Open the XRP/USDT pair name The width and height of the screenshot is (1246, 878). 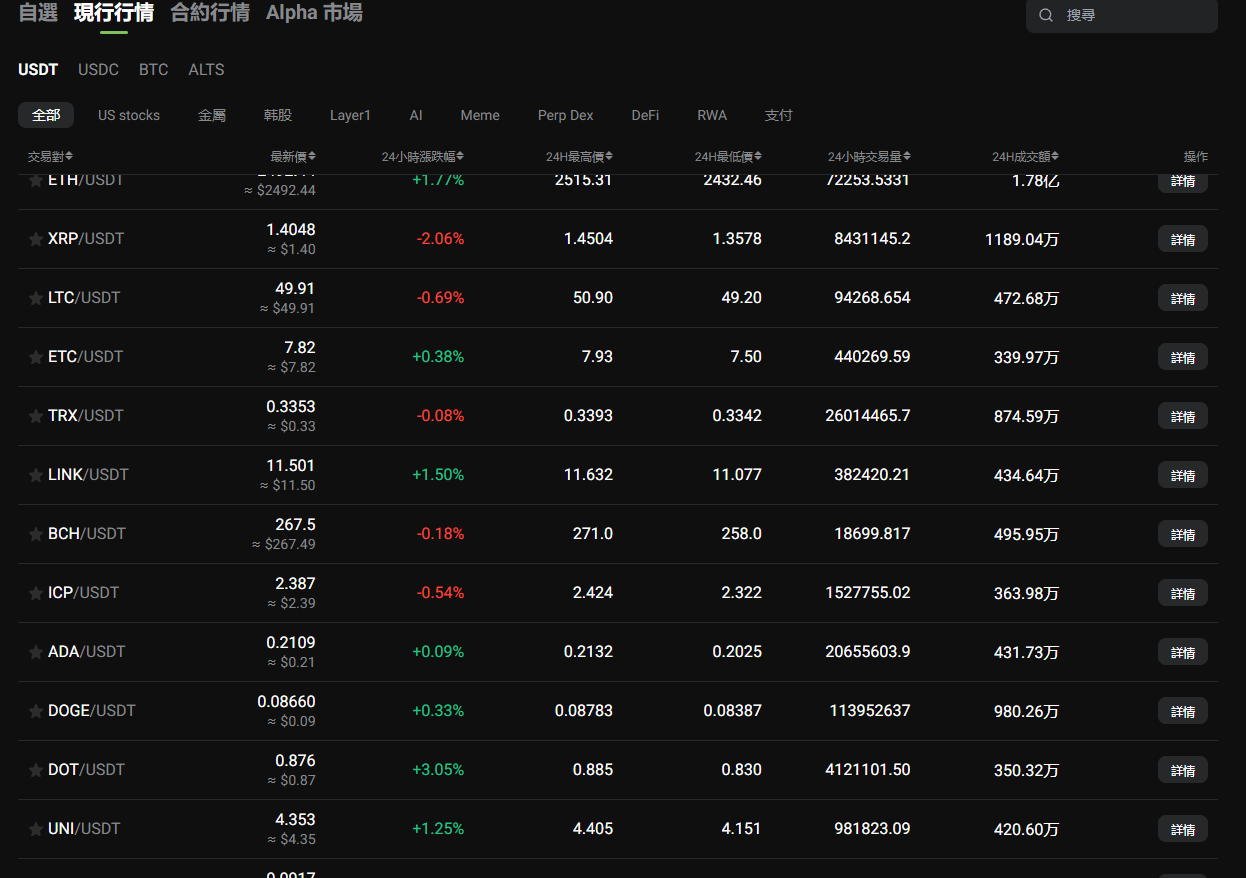(86, 239)
